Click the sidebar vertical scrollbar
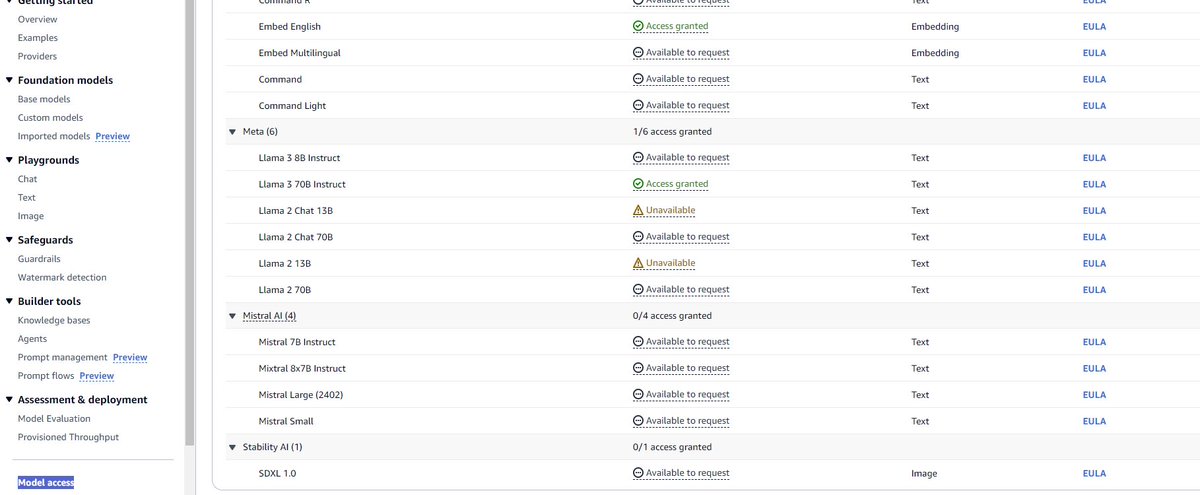This screenshot has height=495, width=1200. pos(190,222)
